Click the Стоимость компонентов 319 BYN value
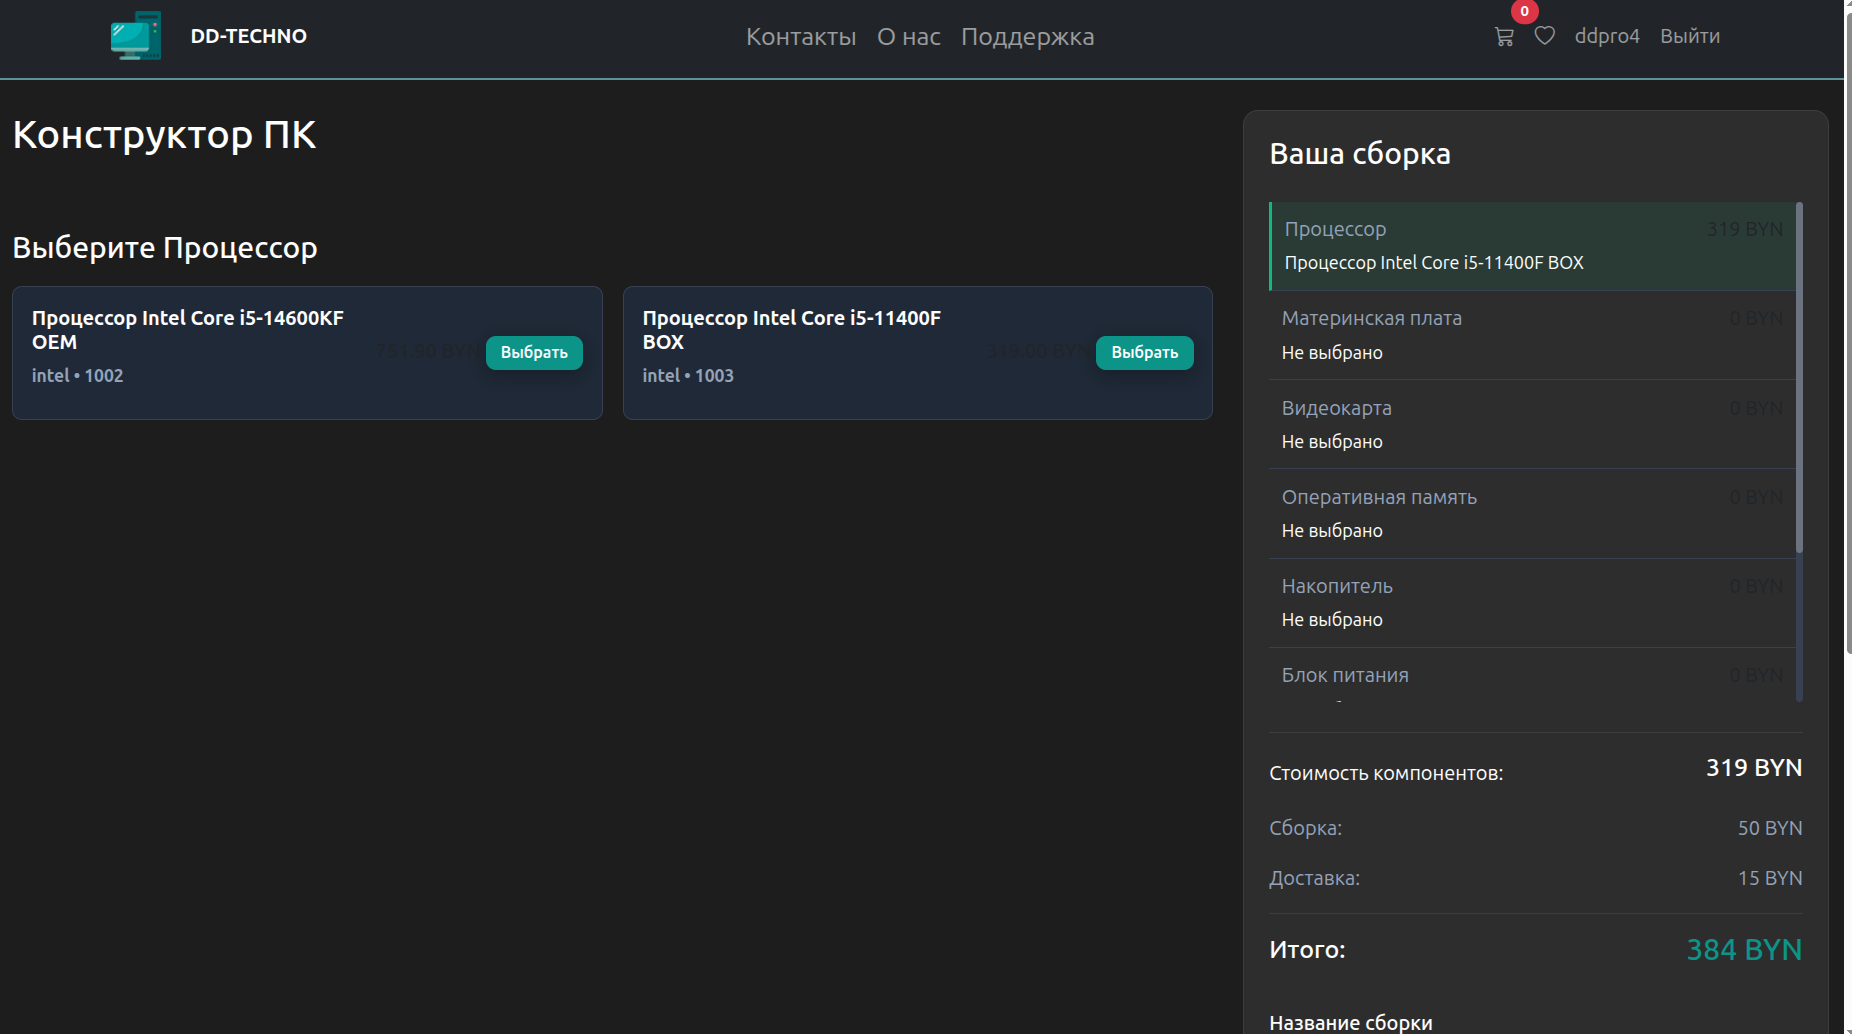The image size is (1852, 1034). 1754,768
